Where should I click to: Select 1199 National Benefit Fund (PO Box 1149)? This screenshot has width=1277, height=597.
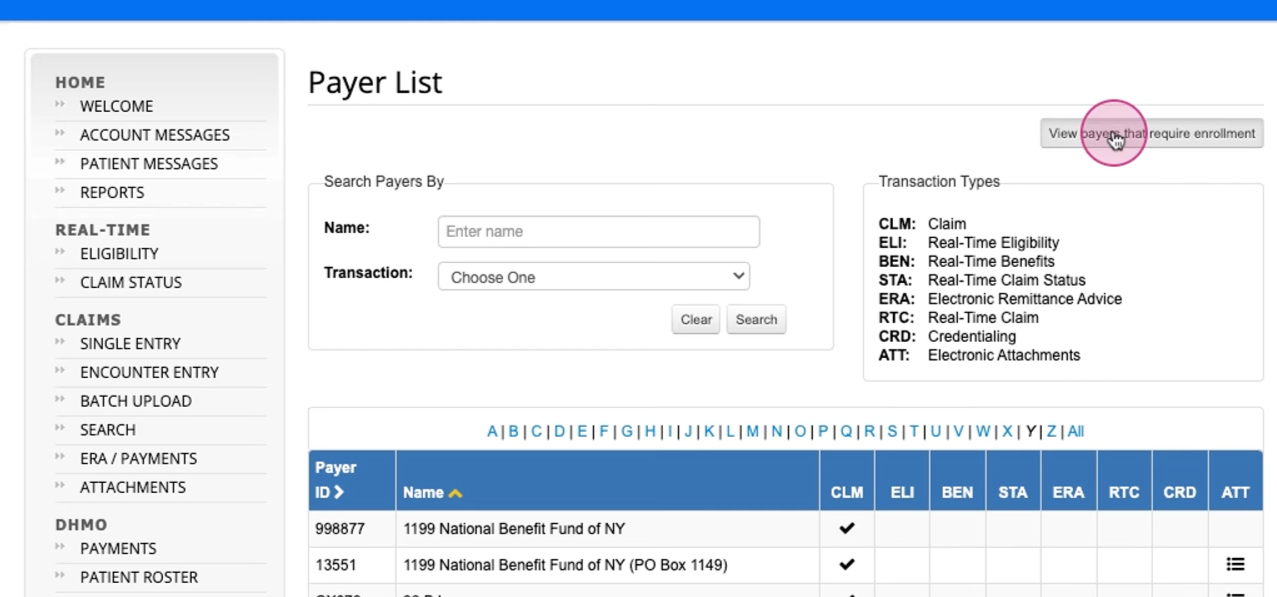coord(565,565)
